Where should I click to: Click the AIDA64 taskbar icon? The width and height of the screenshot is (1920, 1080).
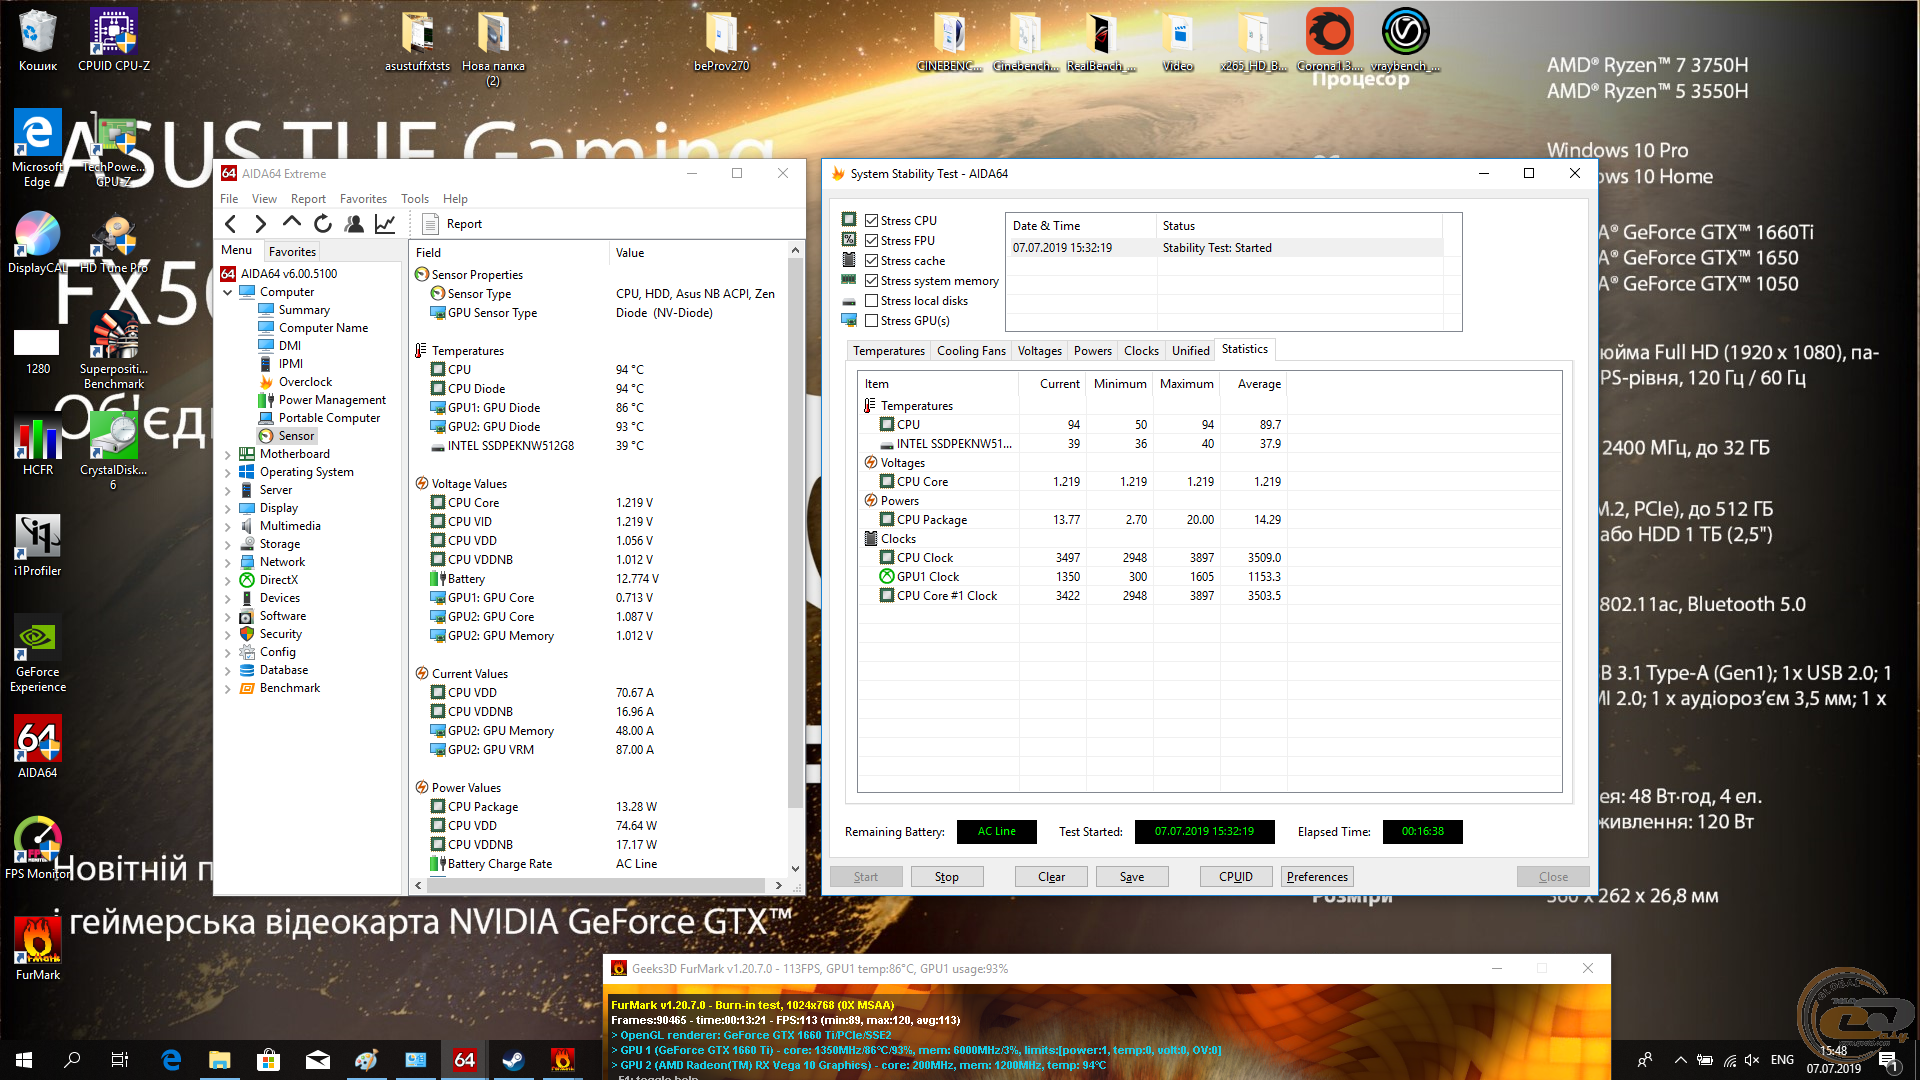pyautogui.click(x=465, y=1060)
